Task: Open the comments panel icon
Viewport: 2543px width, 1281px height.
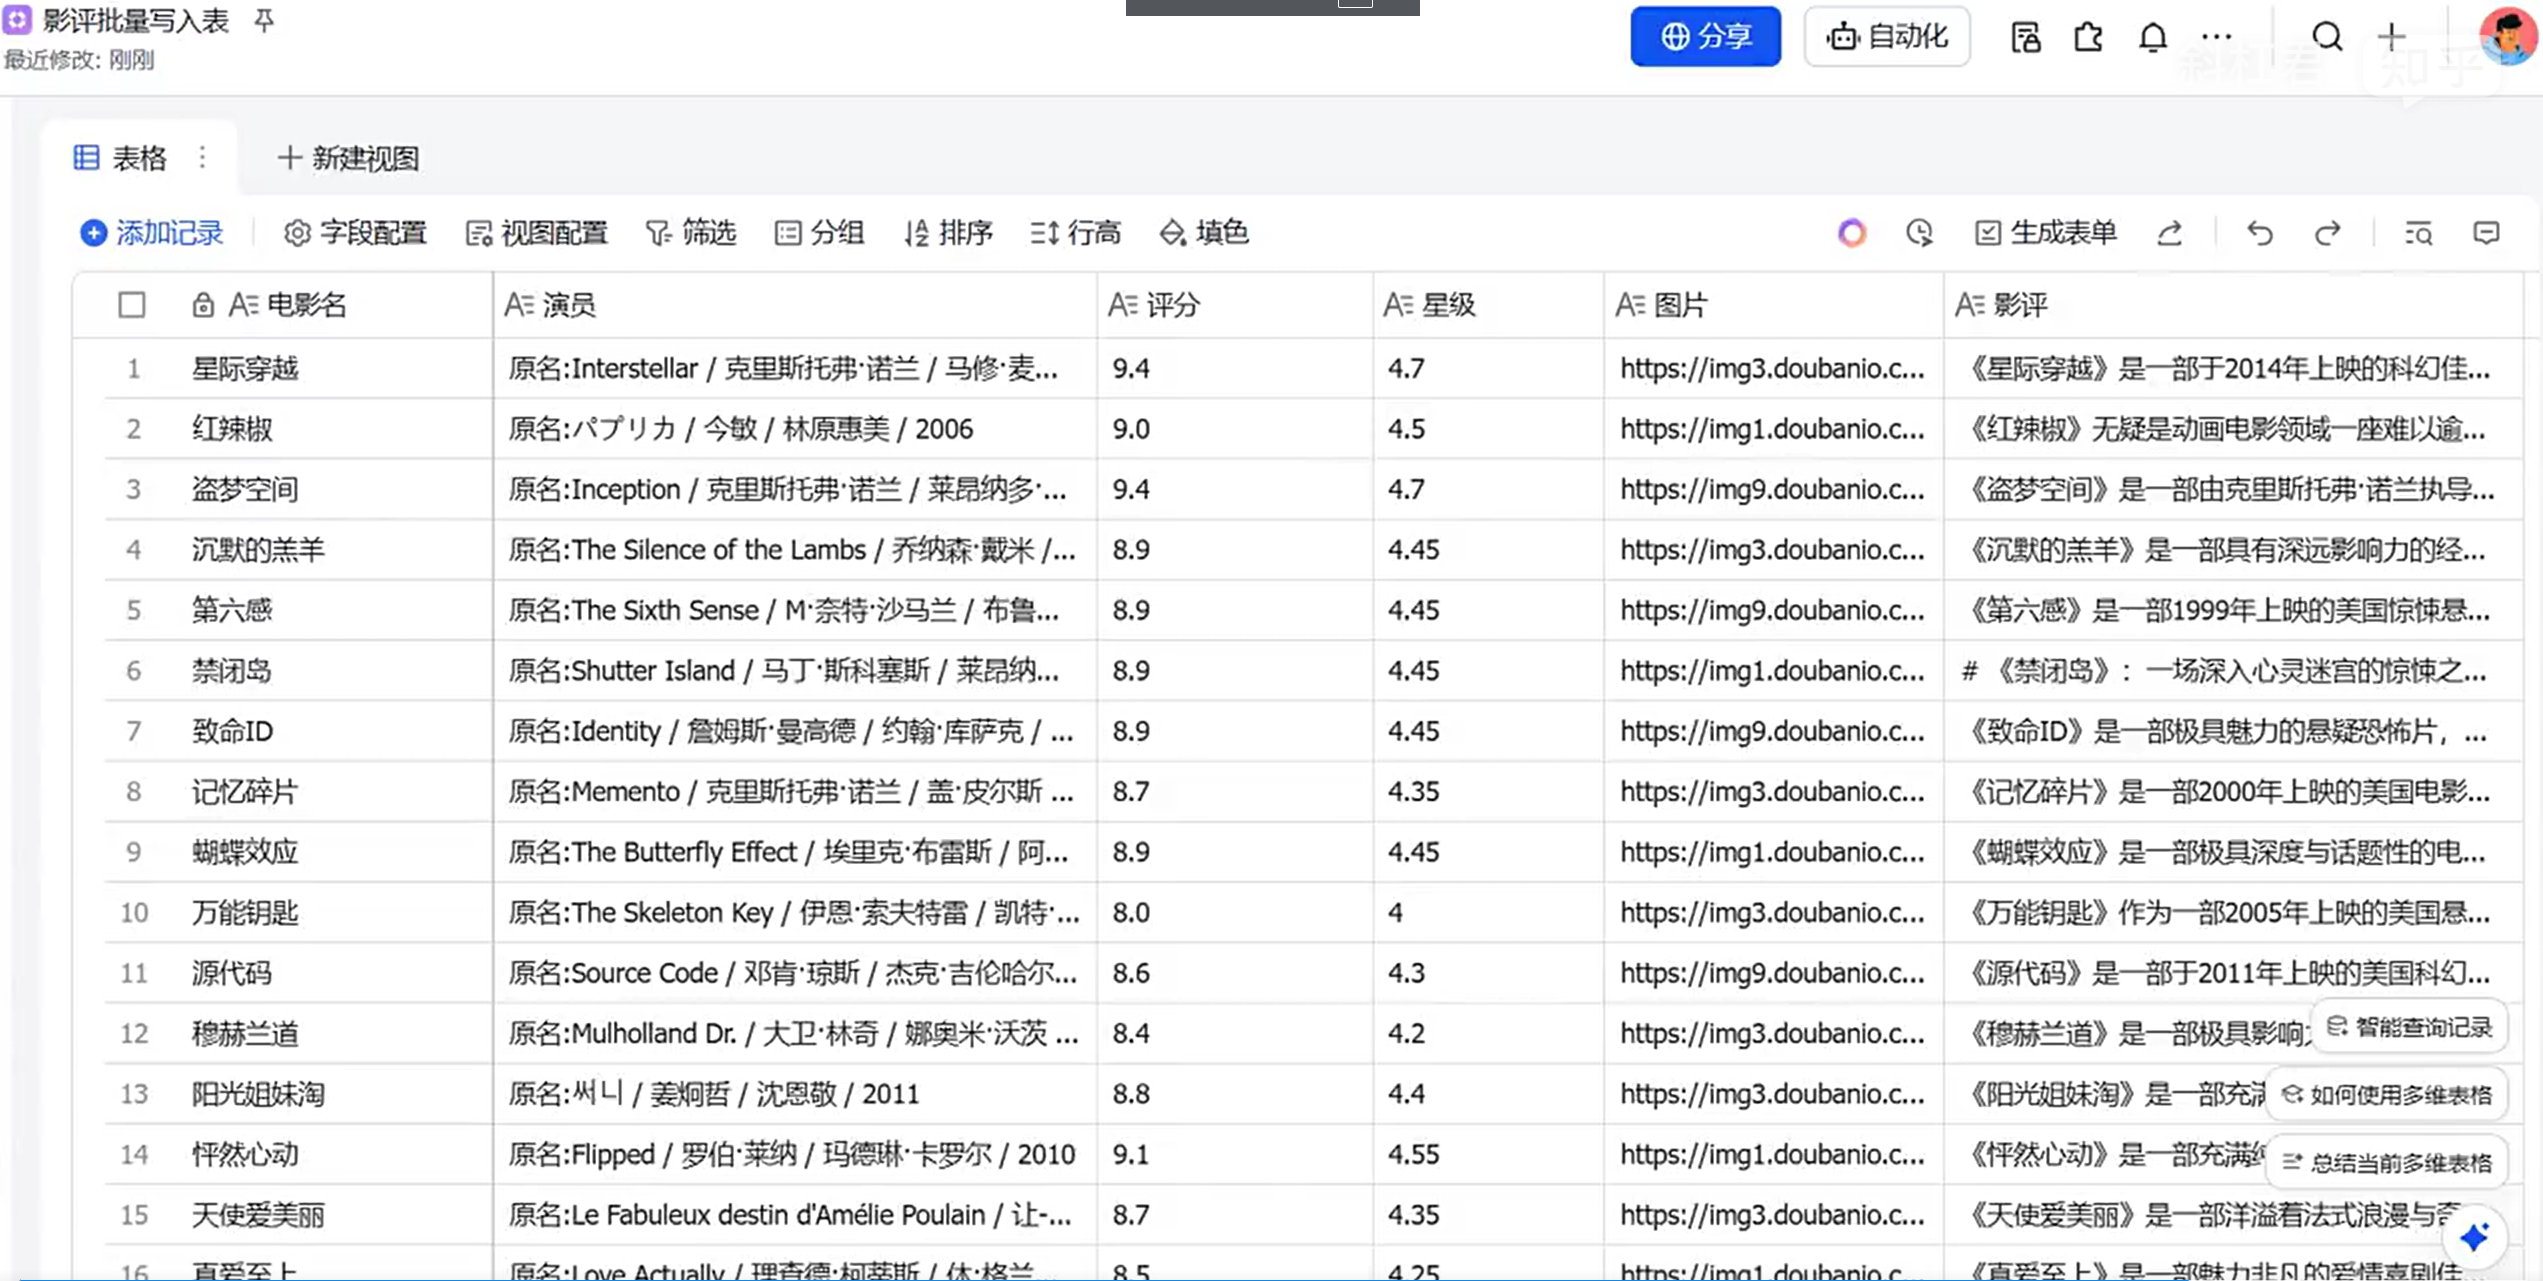Action: pos(2486,233)
